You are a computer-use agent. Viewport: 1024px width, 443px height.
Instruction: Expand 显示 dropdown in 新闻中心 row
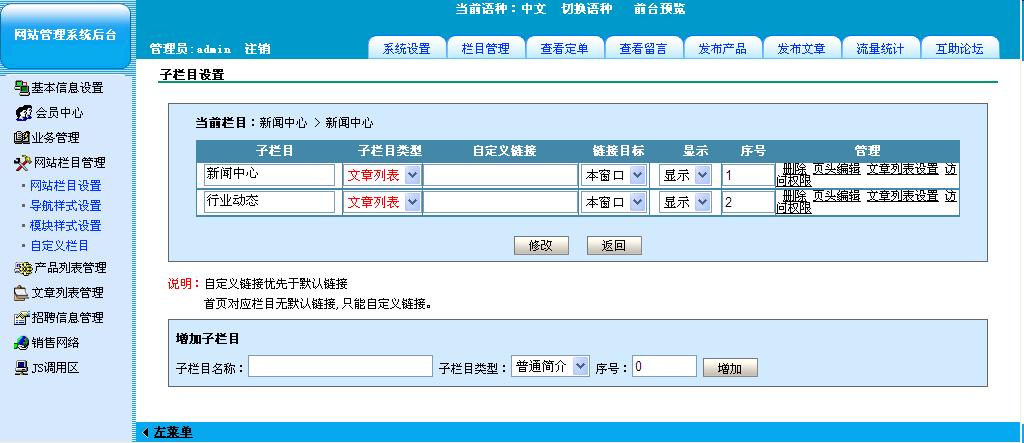702,175
